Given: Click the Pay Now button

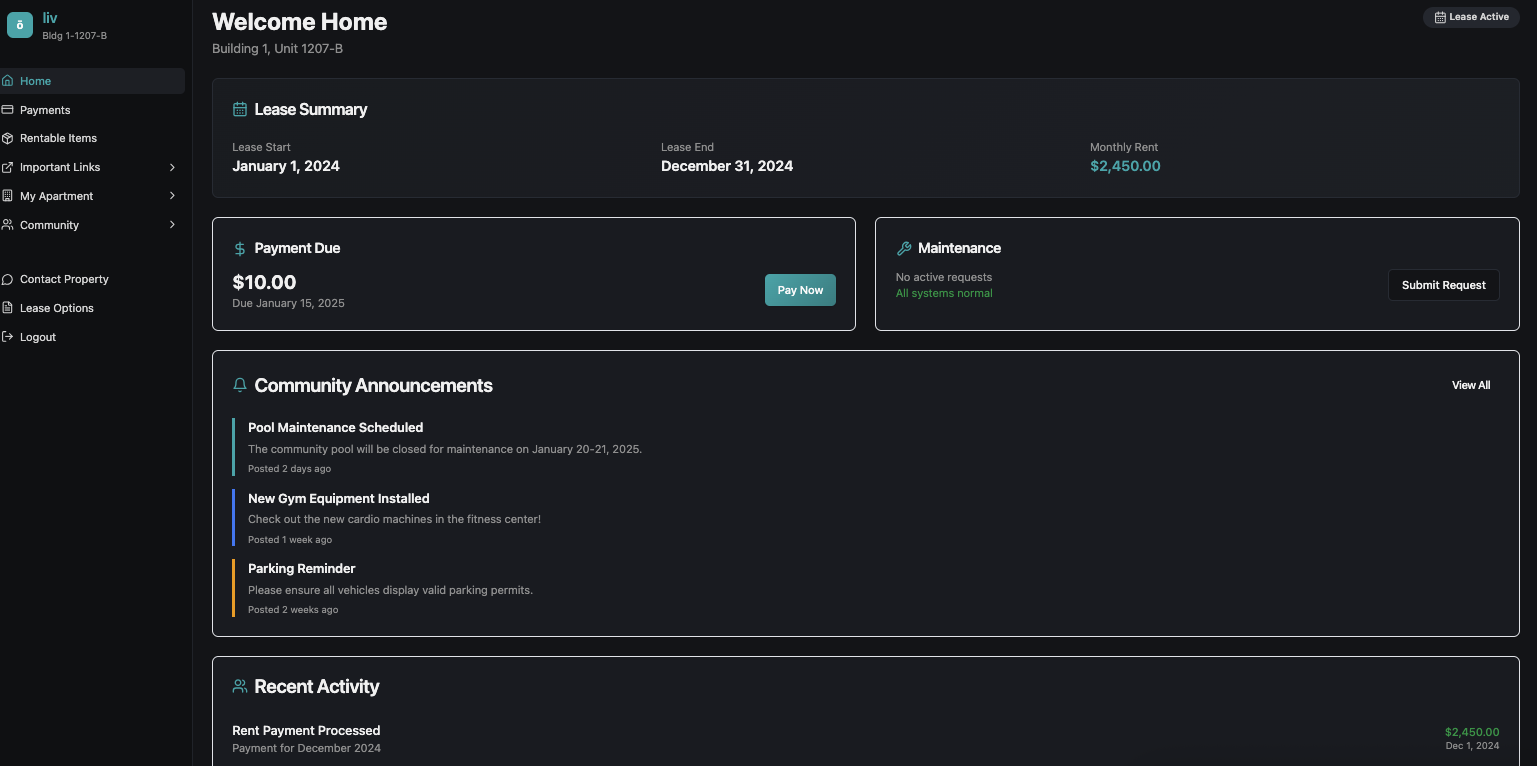Looking at the screenshot, I should point(800,290).
